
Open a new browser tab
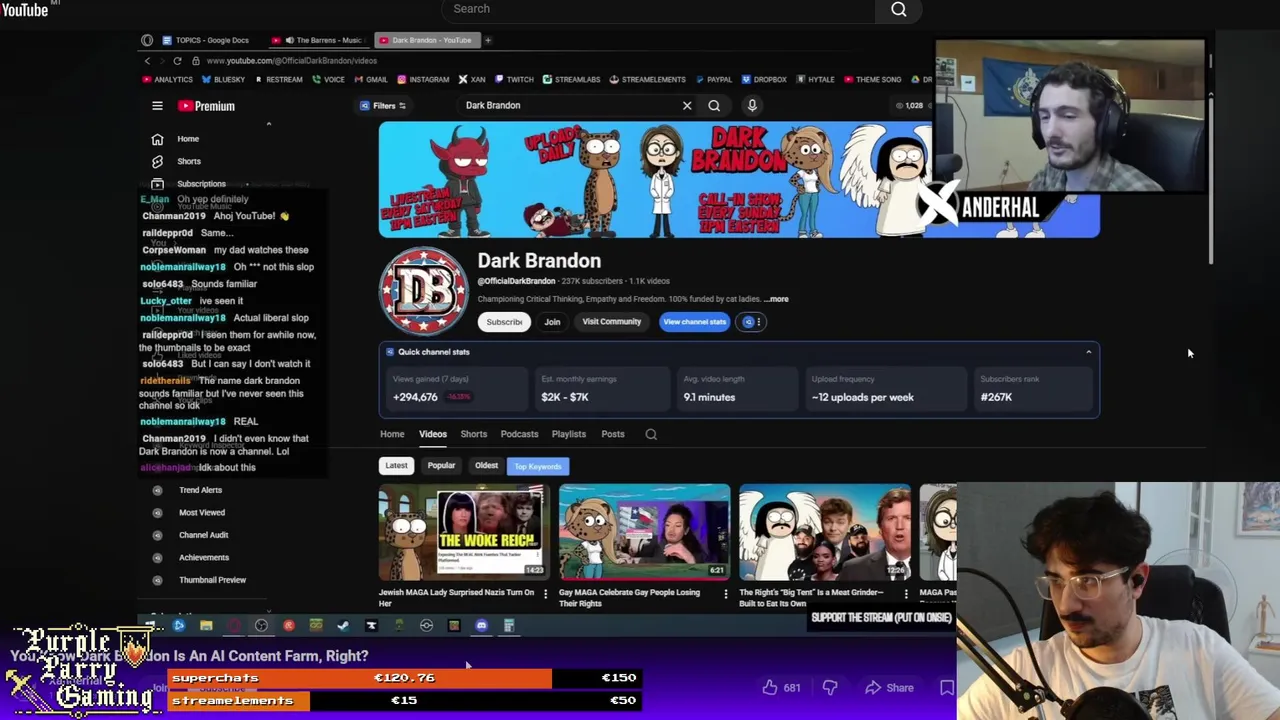(x=488, y=40)
